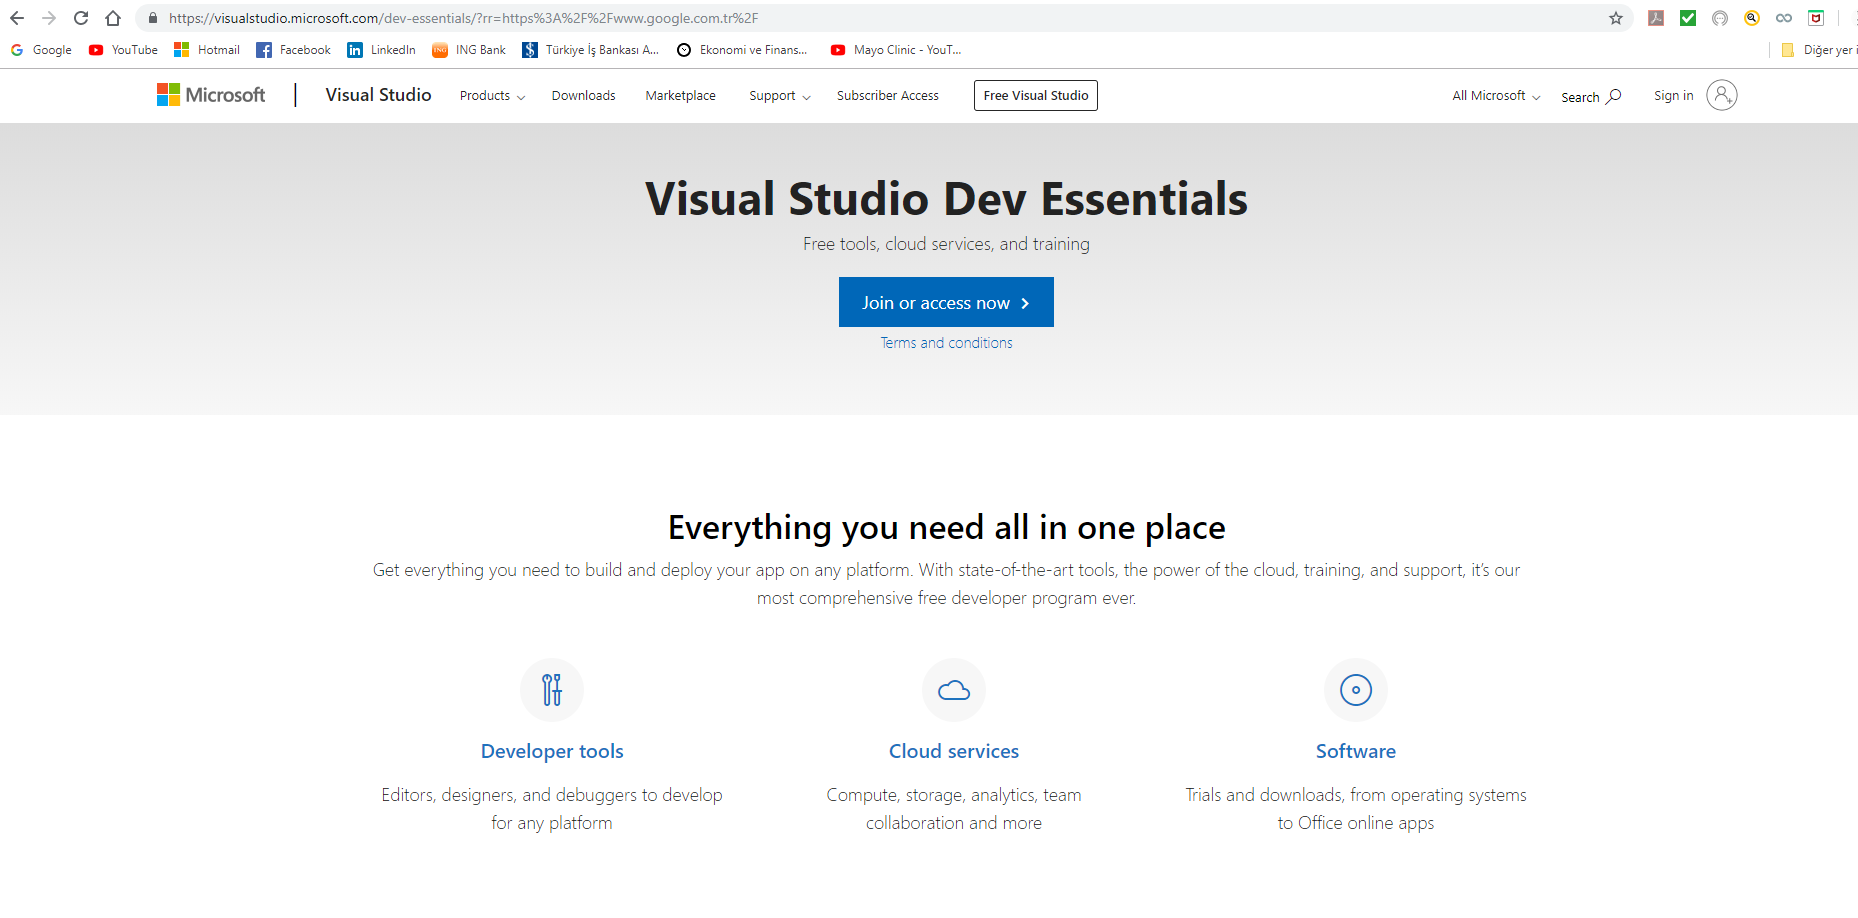Click the Cloud services cloud icon
The width and height of the screenshot is (1858, 918).
(954, 690)
